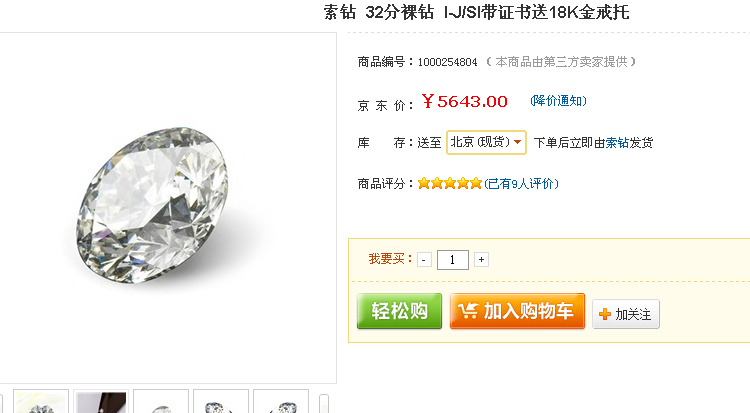Click the red arrow on region dropdown

(x=517, y=142)
